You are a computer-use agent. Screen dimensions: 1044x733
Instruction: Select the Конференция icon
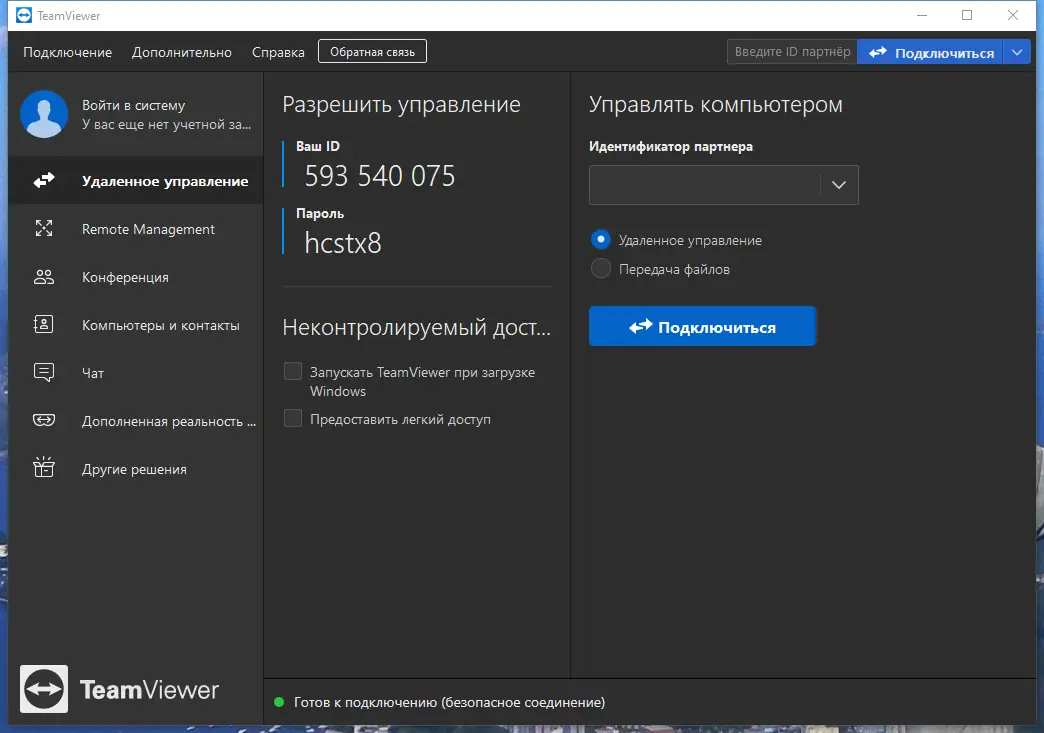point(44,277)
